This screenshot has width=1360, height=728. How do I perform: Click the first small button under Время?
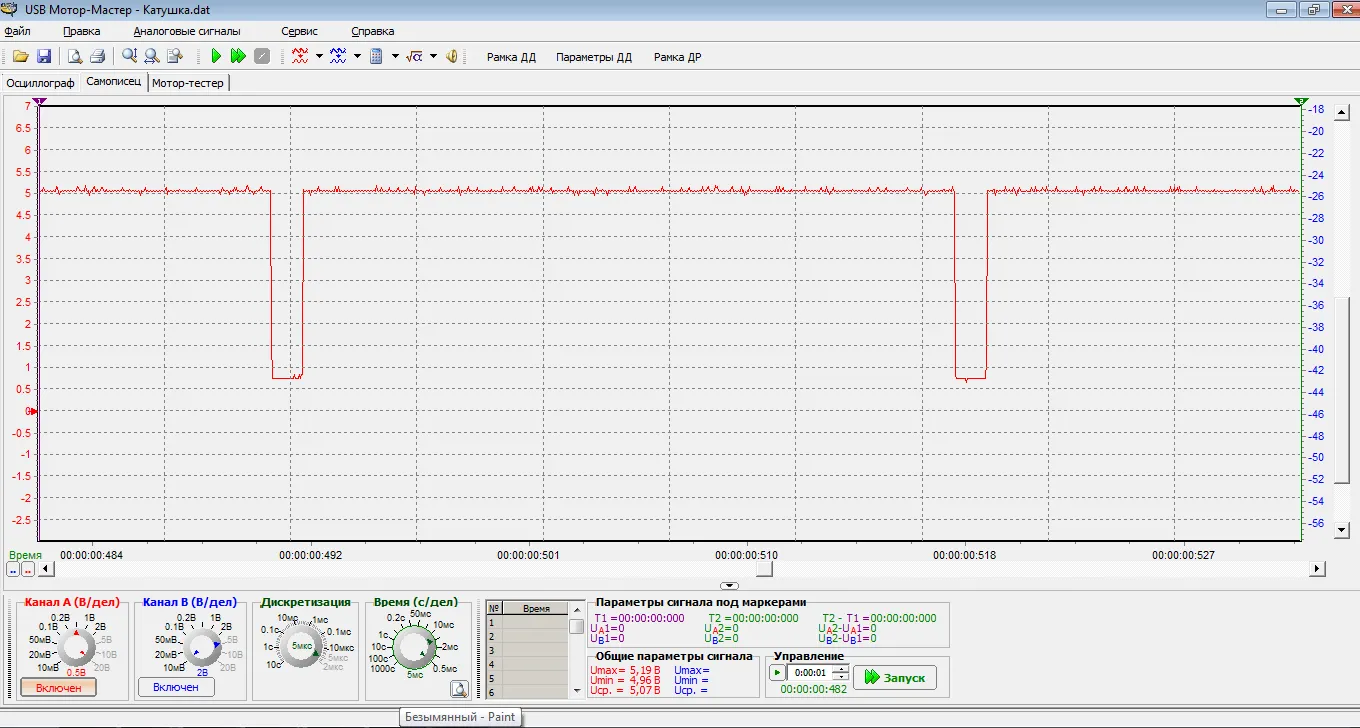point(13,569)
